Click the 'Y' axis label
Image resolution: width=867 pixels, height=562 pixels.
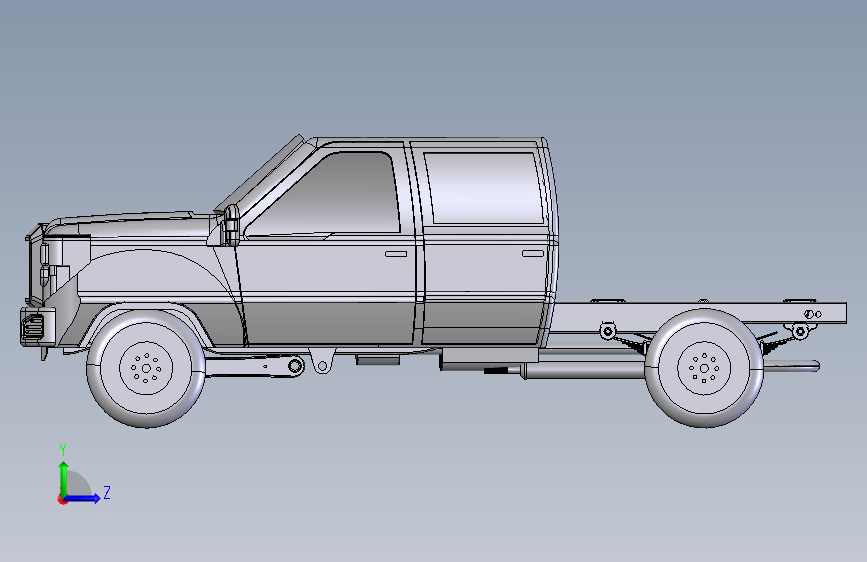(63, 450)
